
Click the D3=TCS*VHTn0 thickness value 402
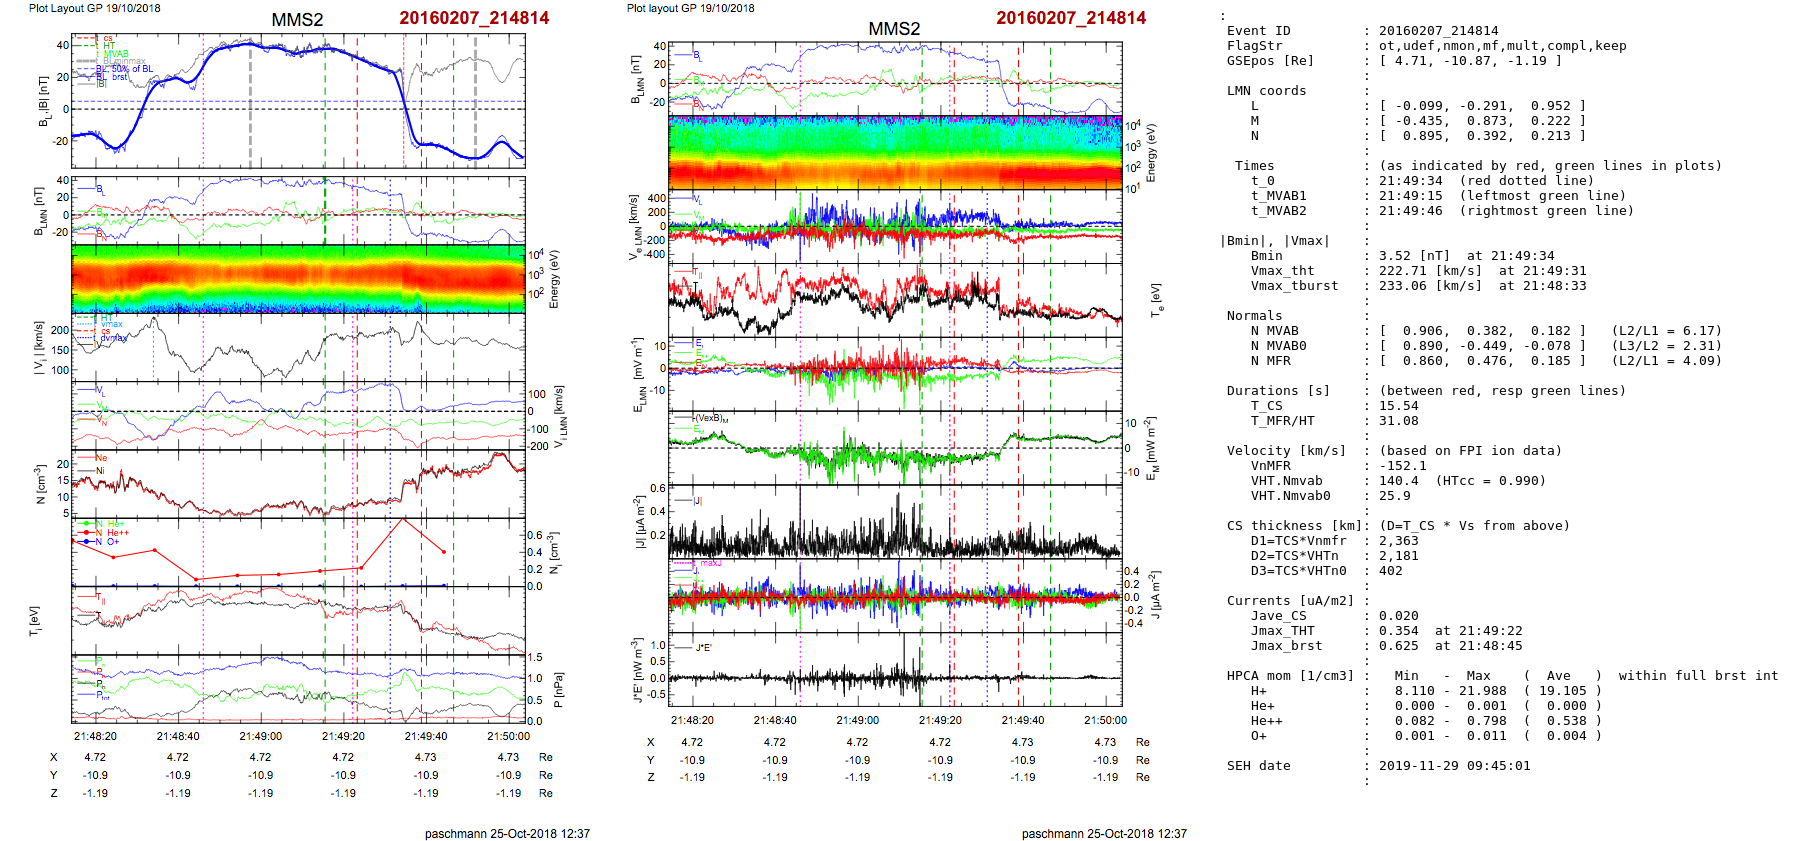point(1390,571)
